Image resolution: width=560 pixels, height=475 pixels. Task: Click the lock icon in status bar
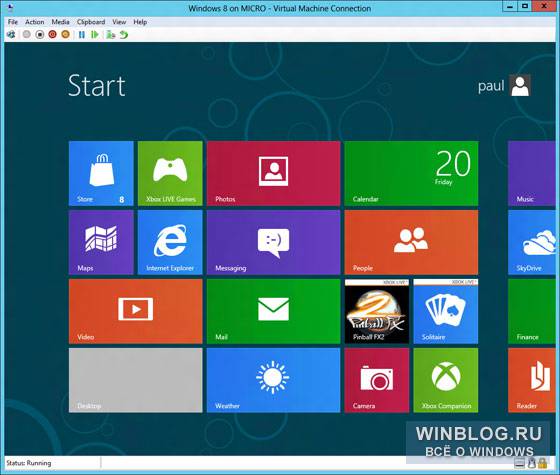543,463
